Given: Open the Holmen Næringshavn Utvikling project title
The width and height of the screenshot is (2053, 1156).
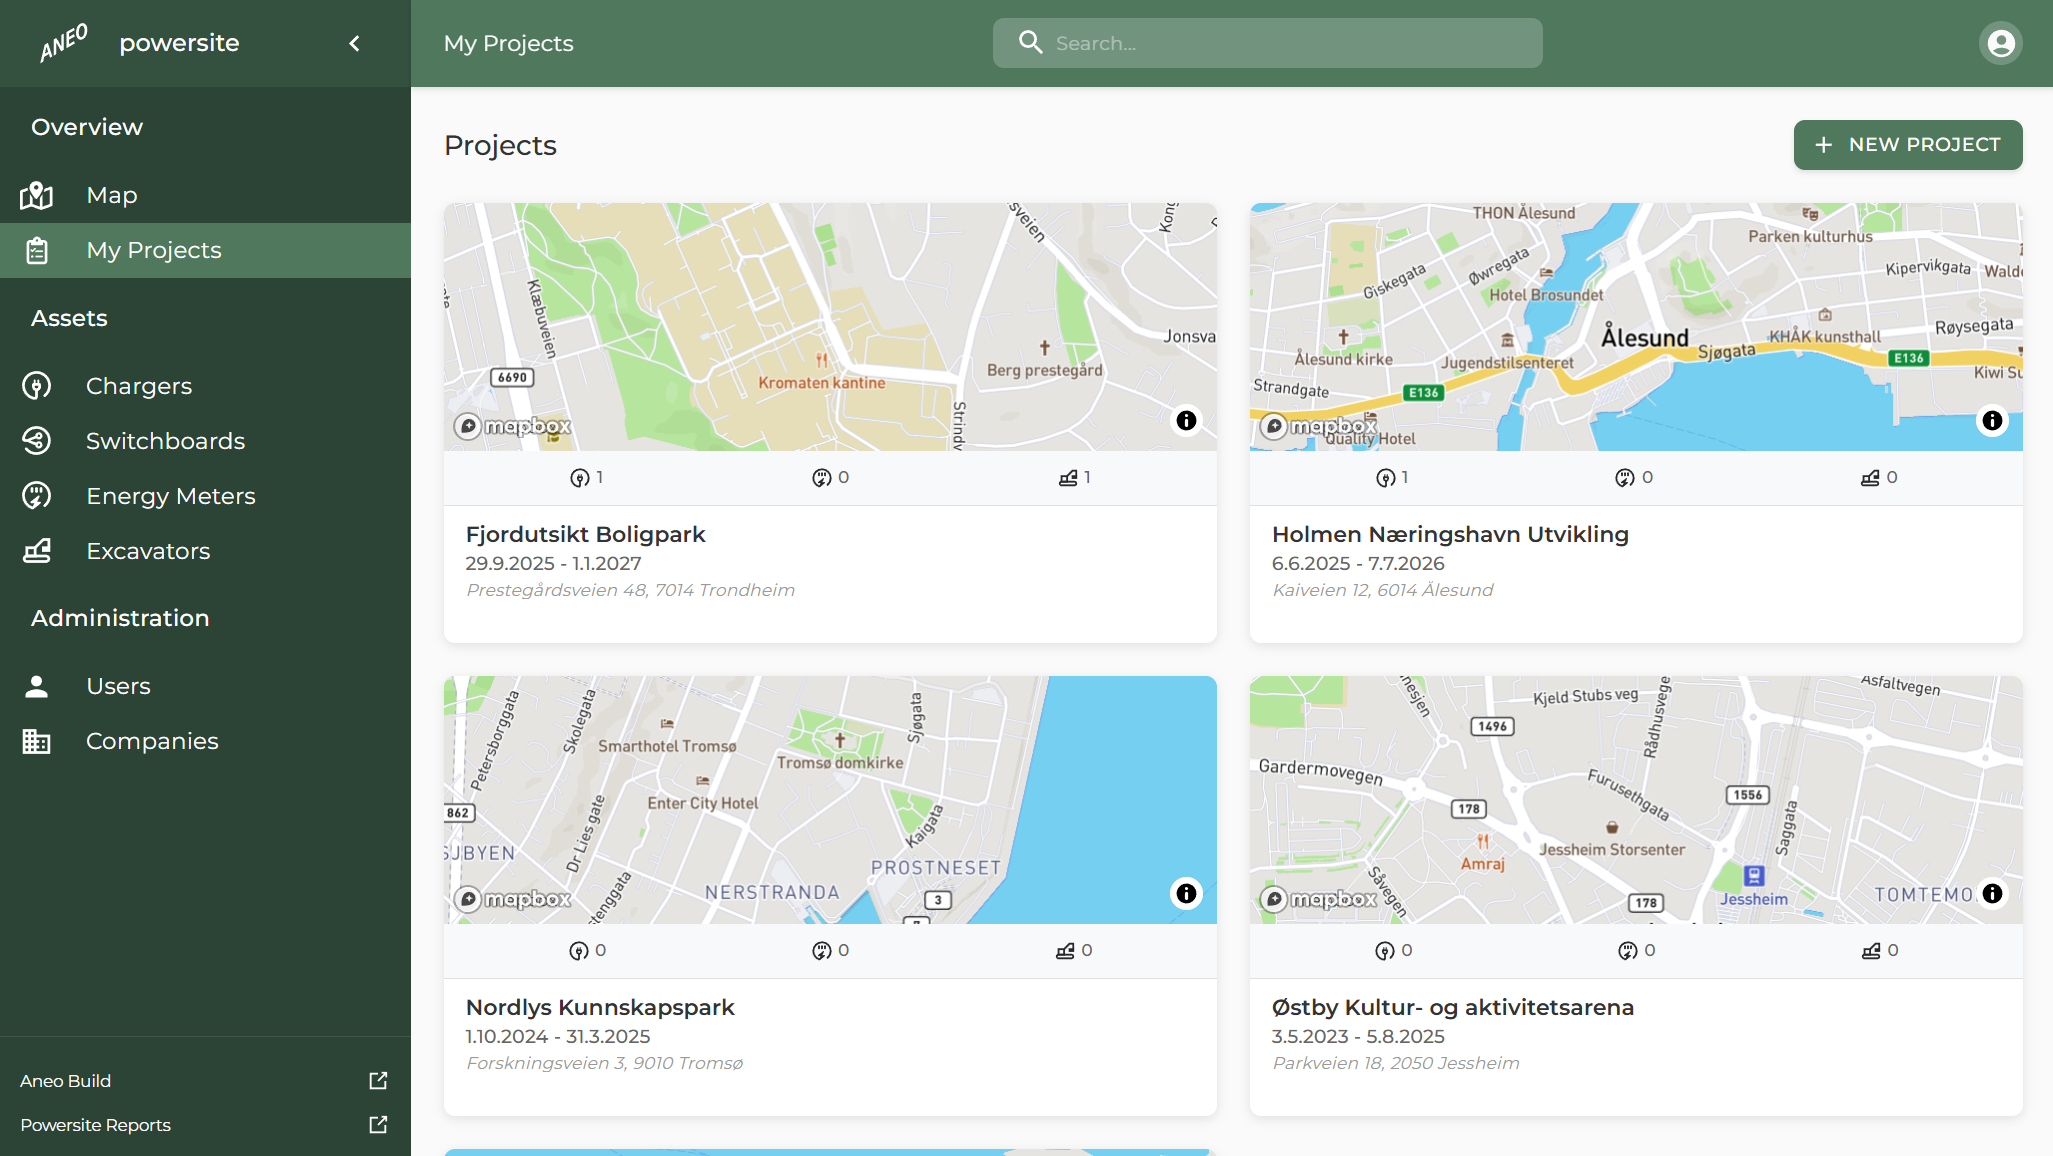Looking at the screenshot, I should click(x=1450, y=535).
